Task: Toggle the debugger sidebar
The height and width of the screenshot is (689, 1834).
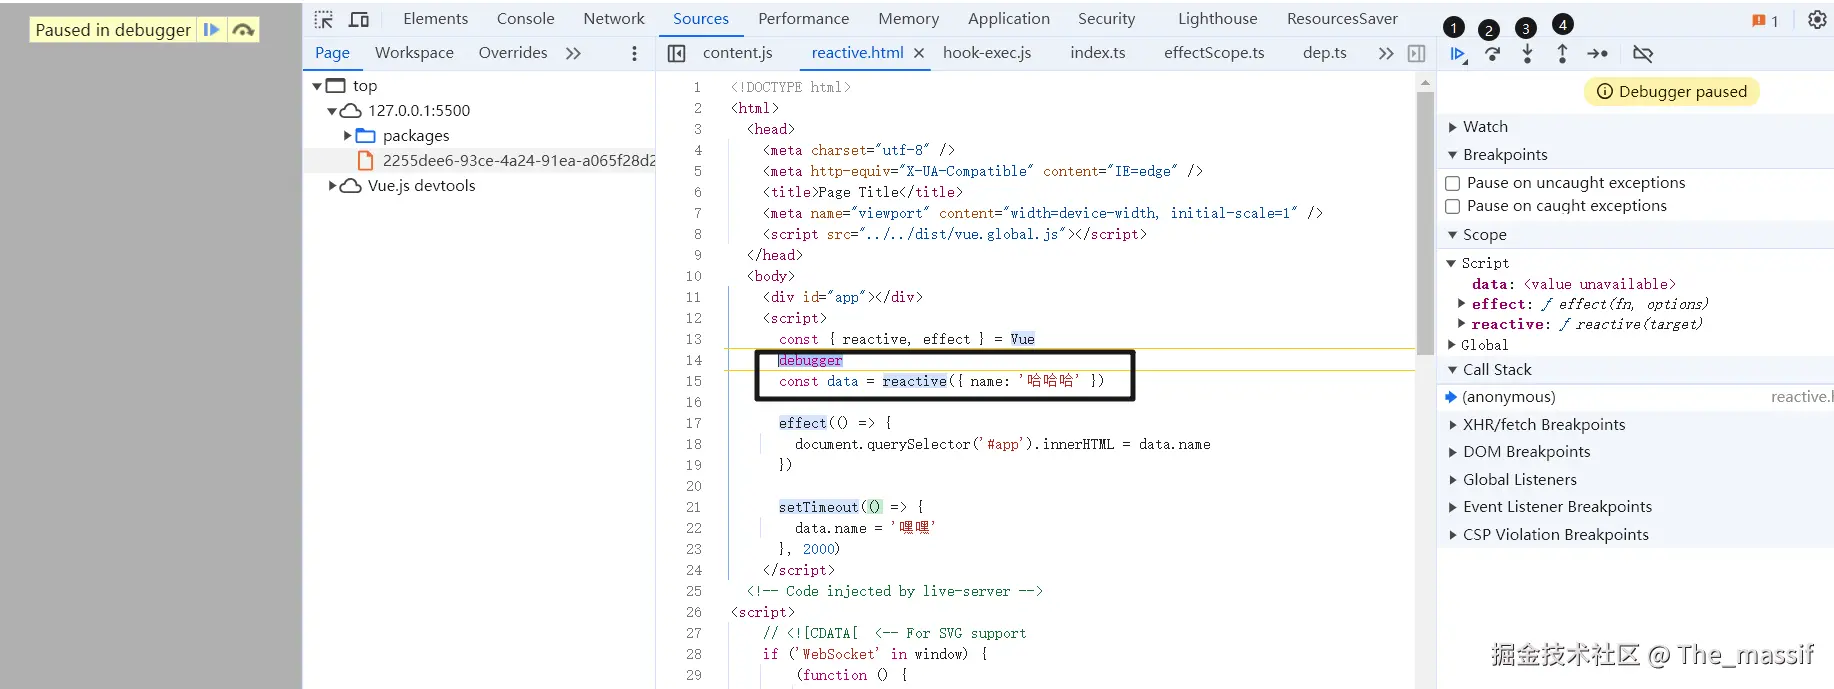Action: click(x=1416, y=53)
